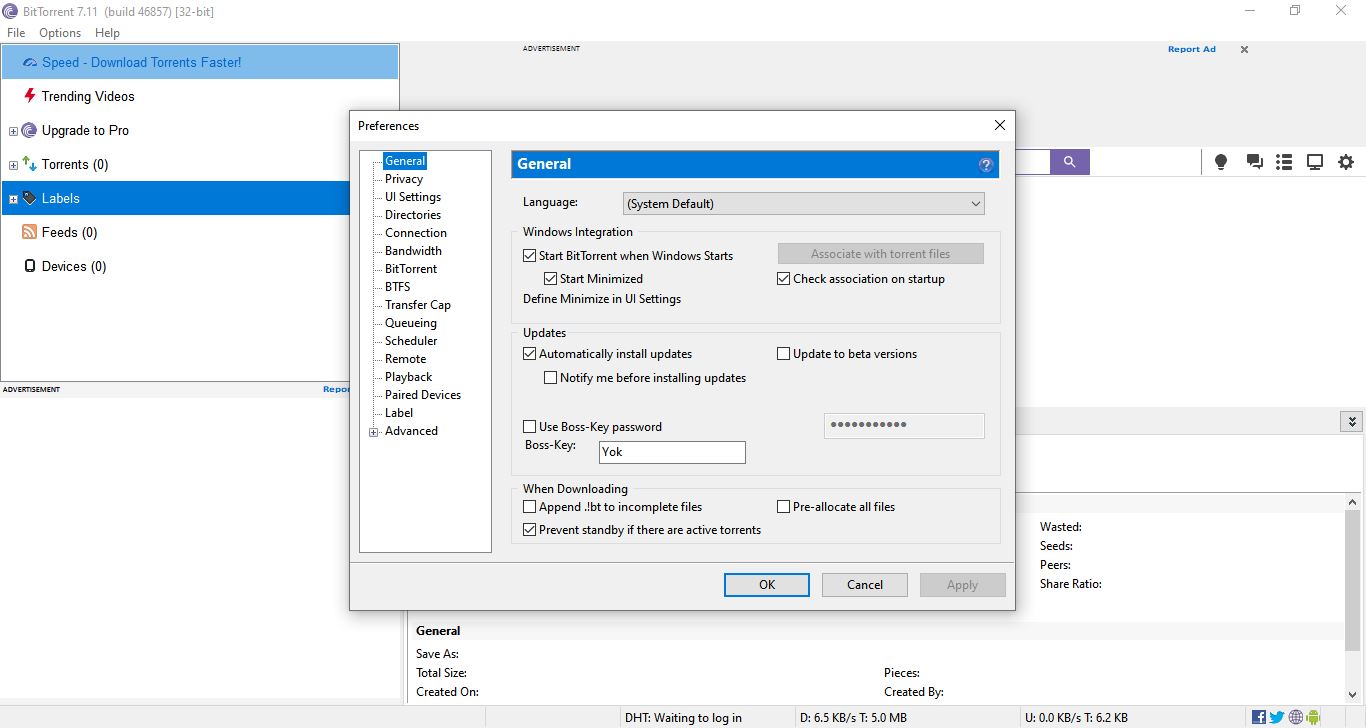The height and width of the screenshot is (728, 1366).
Task: Click the chat bubbles toolbar icon
Action: coord(1254,162)
